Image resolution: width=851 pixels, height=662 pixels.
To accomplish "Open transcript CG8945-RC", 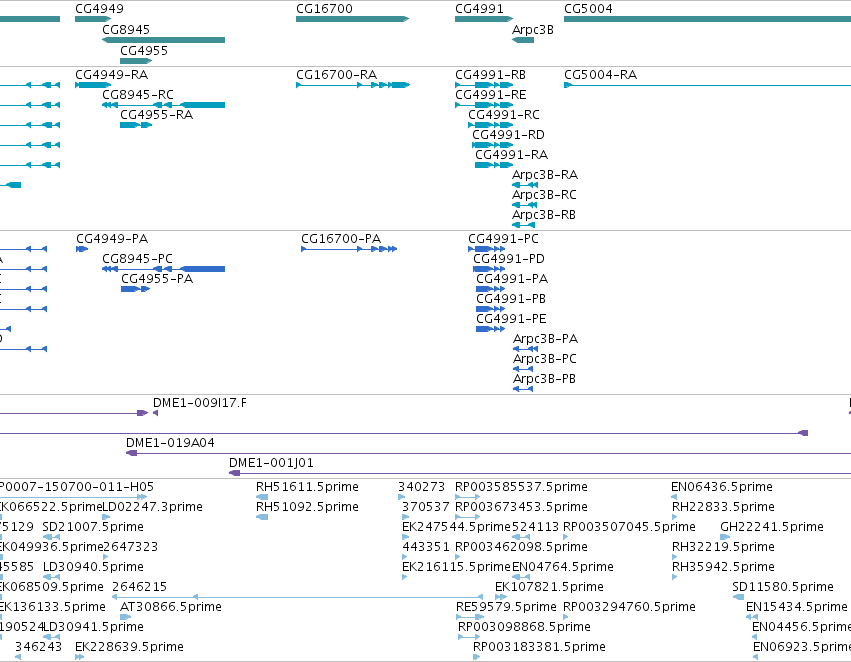I will point(138,94).
